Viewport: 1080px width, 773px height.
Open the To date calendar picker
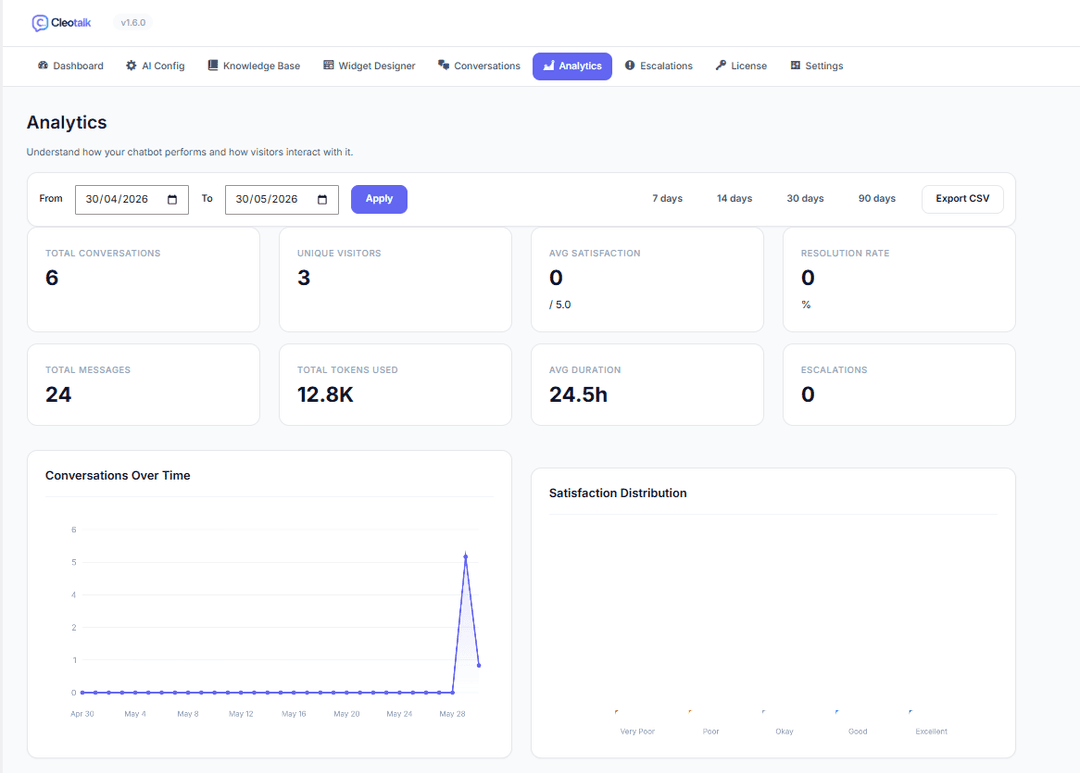click(322, 200)
